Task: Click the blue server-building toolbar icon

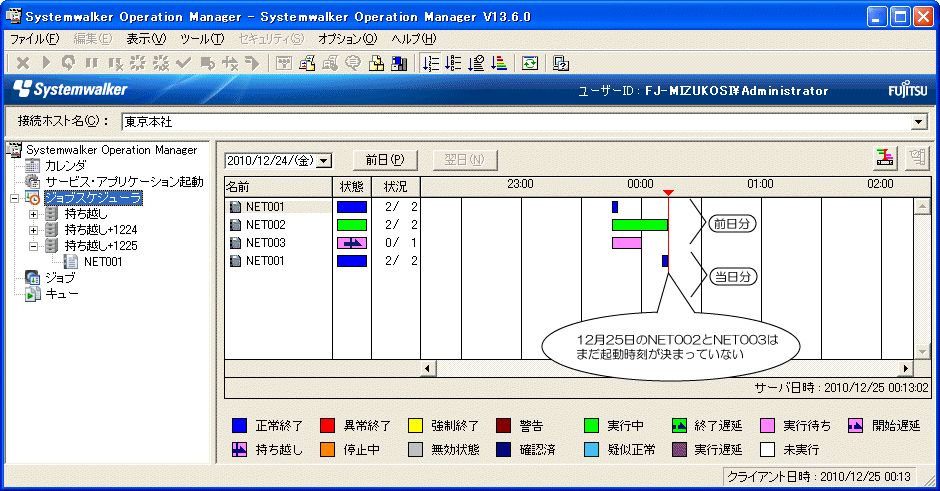Action: 399,63
